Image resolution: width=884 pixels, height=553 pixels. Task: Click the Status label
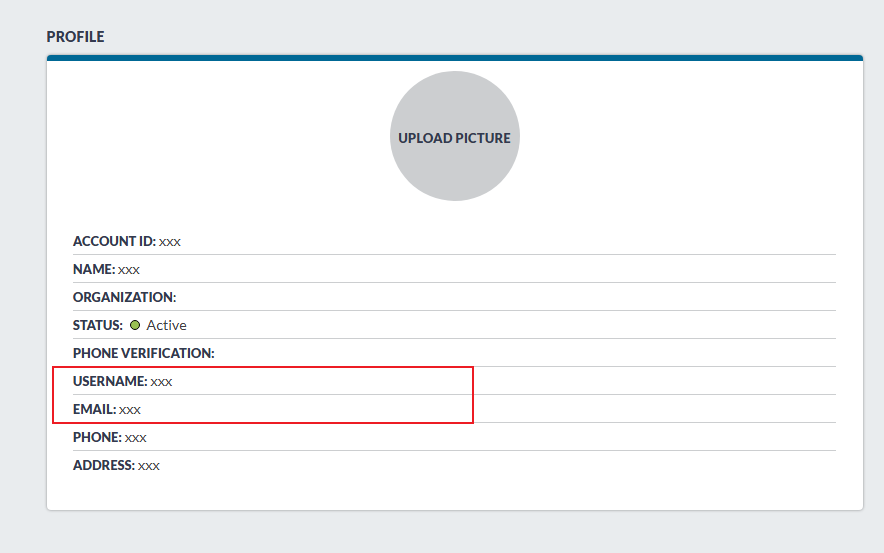click(x=98, y=325)
